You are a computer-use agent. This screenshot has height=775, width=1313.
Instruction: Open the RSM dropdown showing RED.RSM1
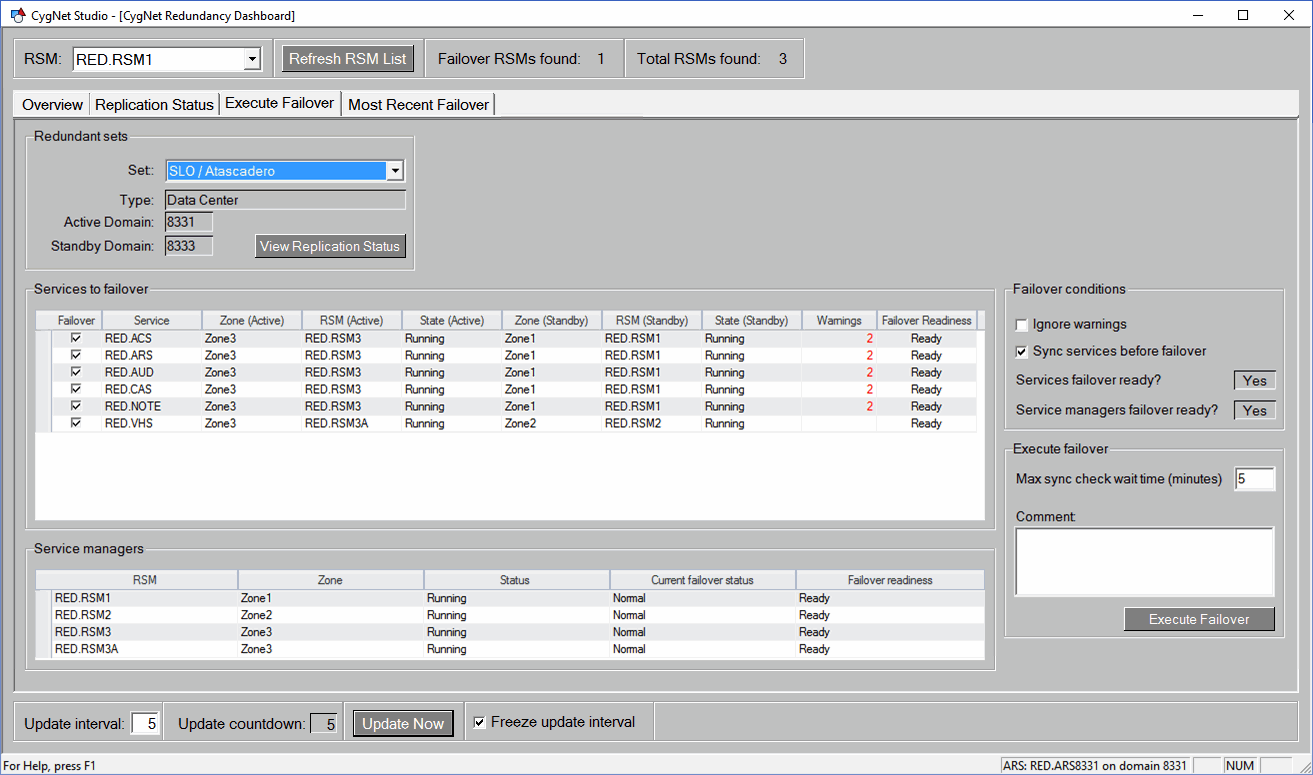click(167, 59)
